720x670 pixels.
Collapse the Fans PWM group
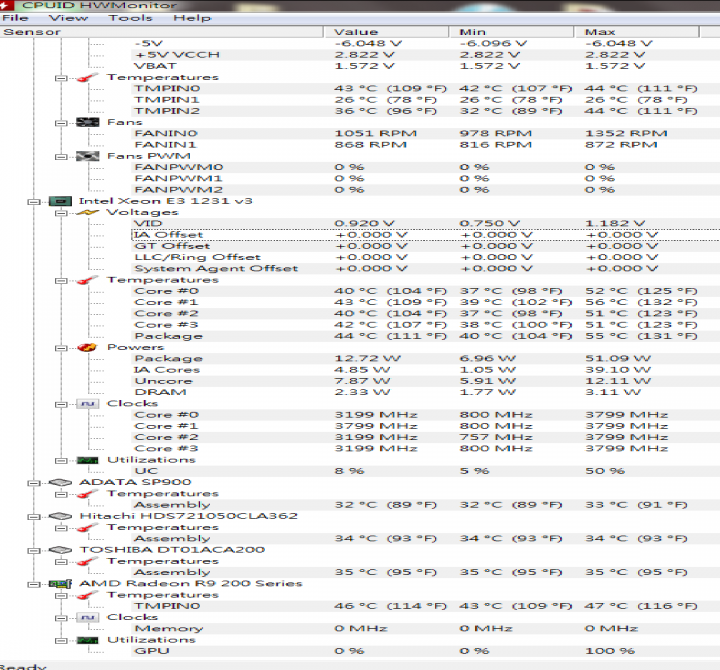[x=61, y=157]
